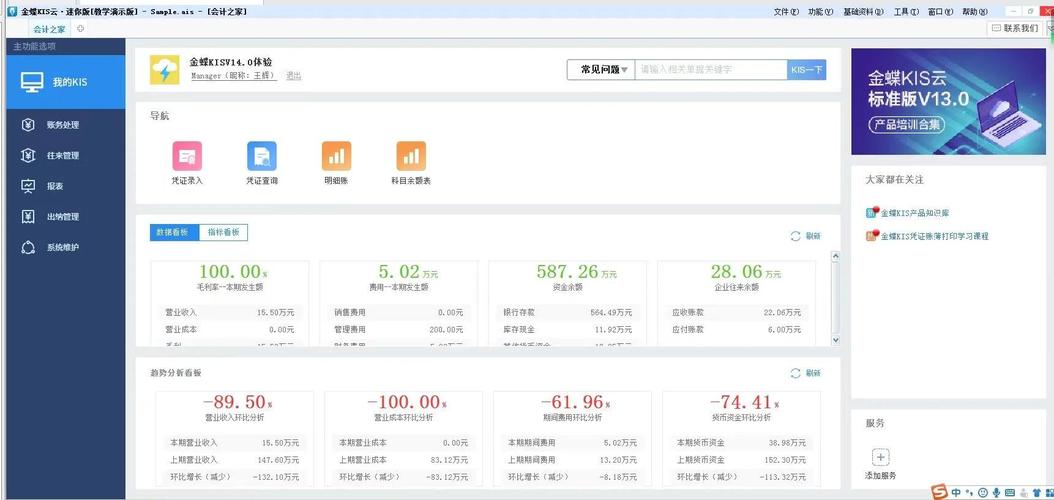Select the 指标看板 tab
Viewport: 1054px width, 500px height.
pos(224,233)
